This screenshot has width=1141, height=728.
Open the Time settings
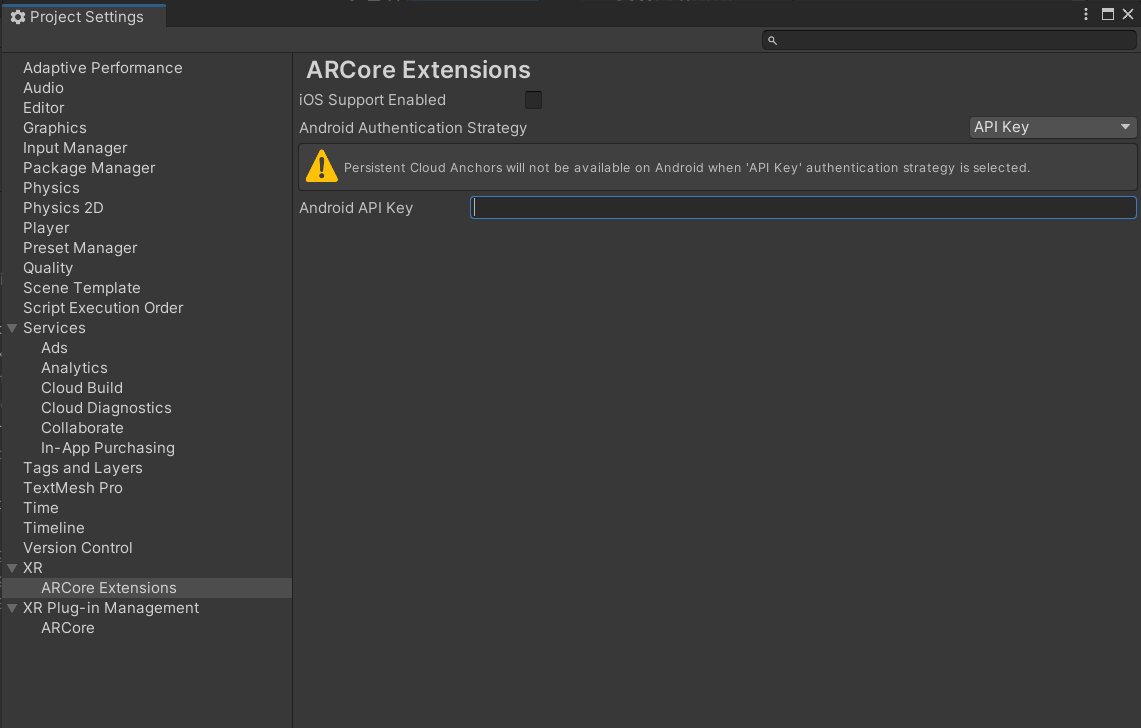[x=41, y=508]
